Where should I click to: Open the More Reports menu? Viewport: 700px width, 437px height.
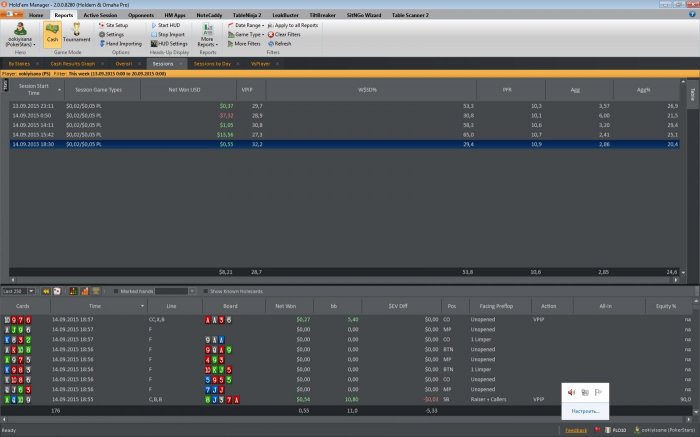(x=208, y=35)
